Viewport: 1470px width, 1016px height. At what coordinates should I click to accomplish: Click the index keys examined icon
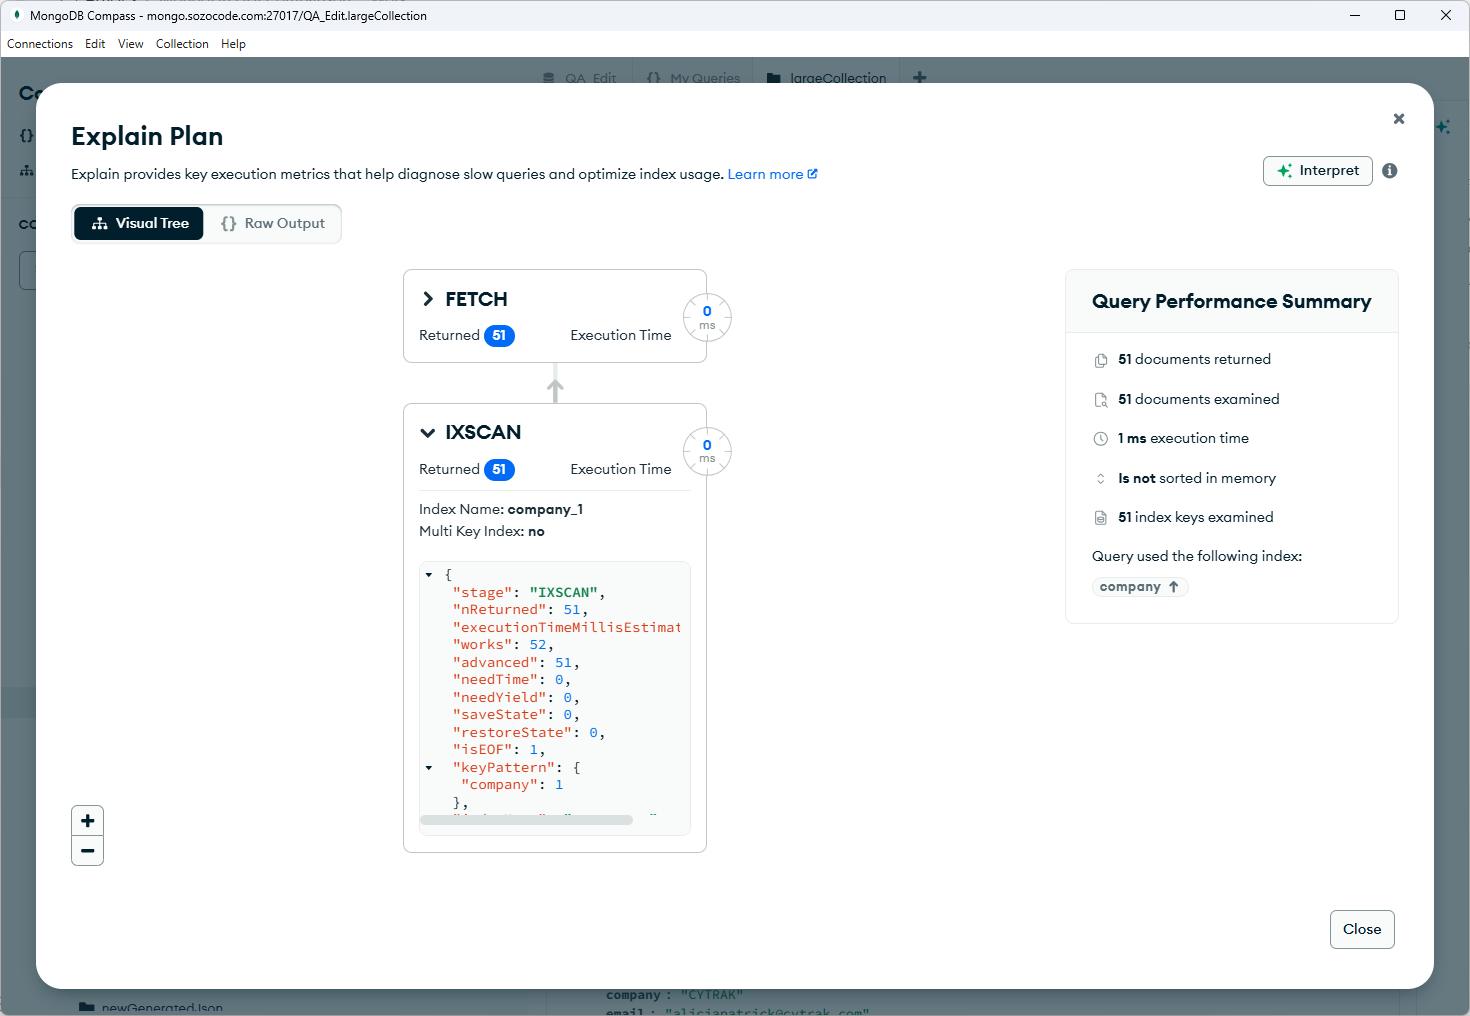pos(1101,518)
